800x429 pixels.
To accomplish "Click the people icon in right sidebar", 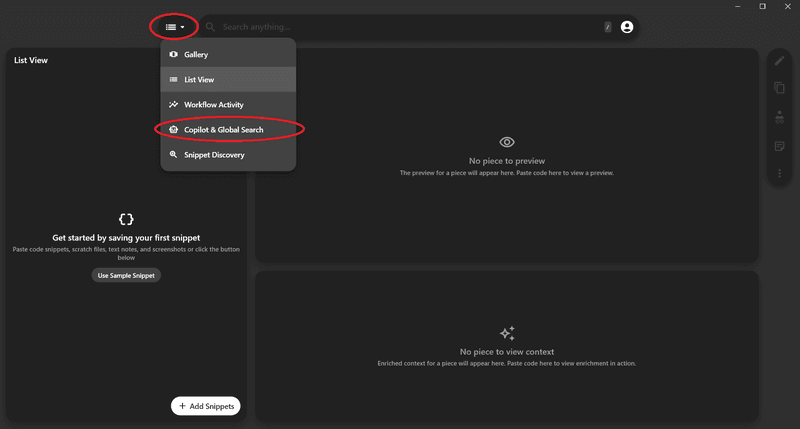I will click(x=780, y=117).
